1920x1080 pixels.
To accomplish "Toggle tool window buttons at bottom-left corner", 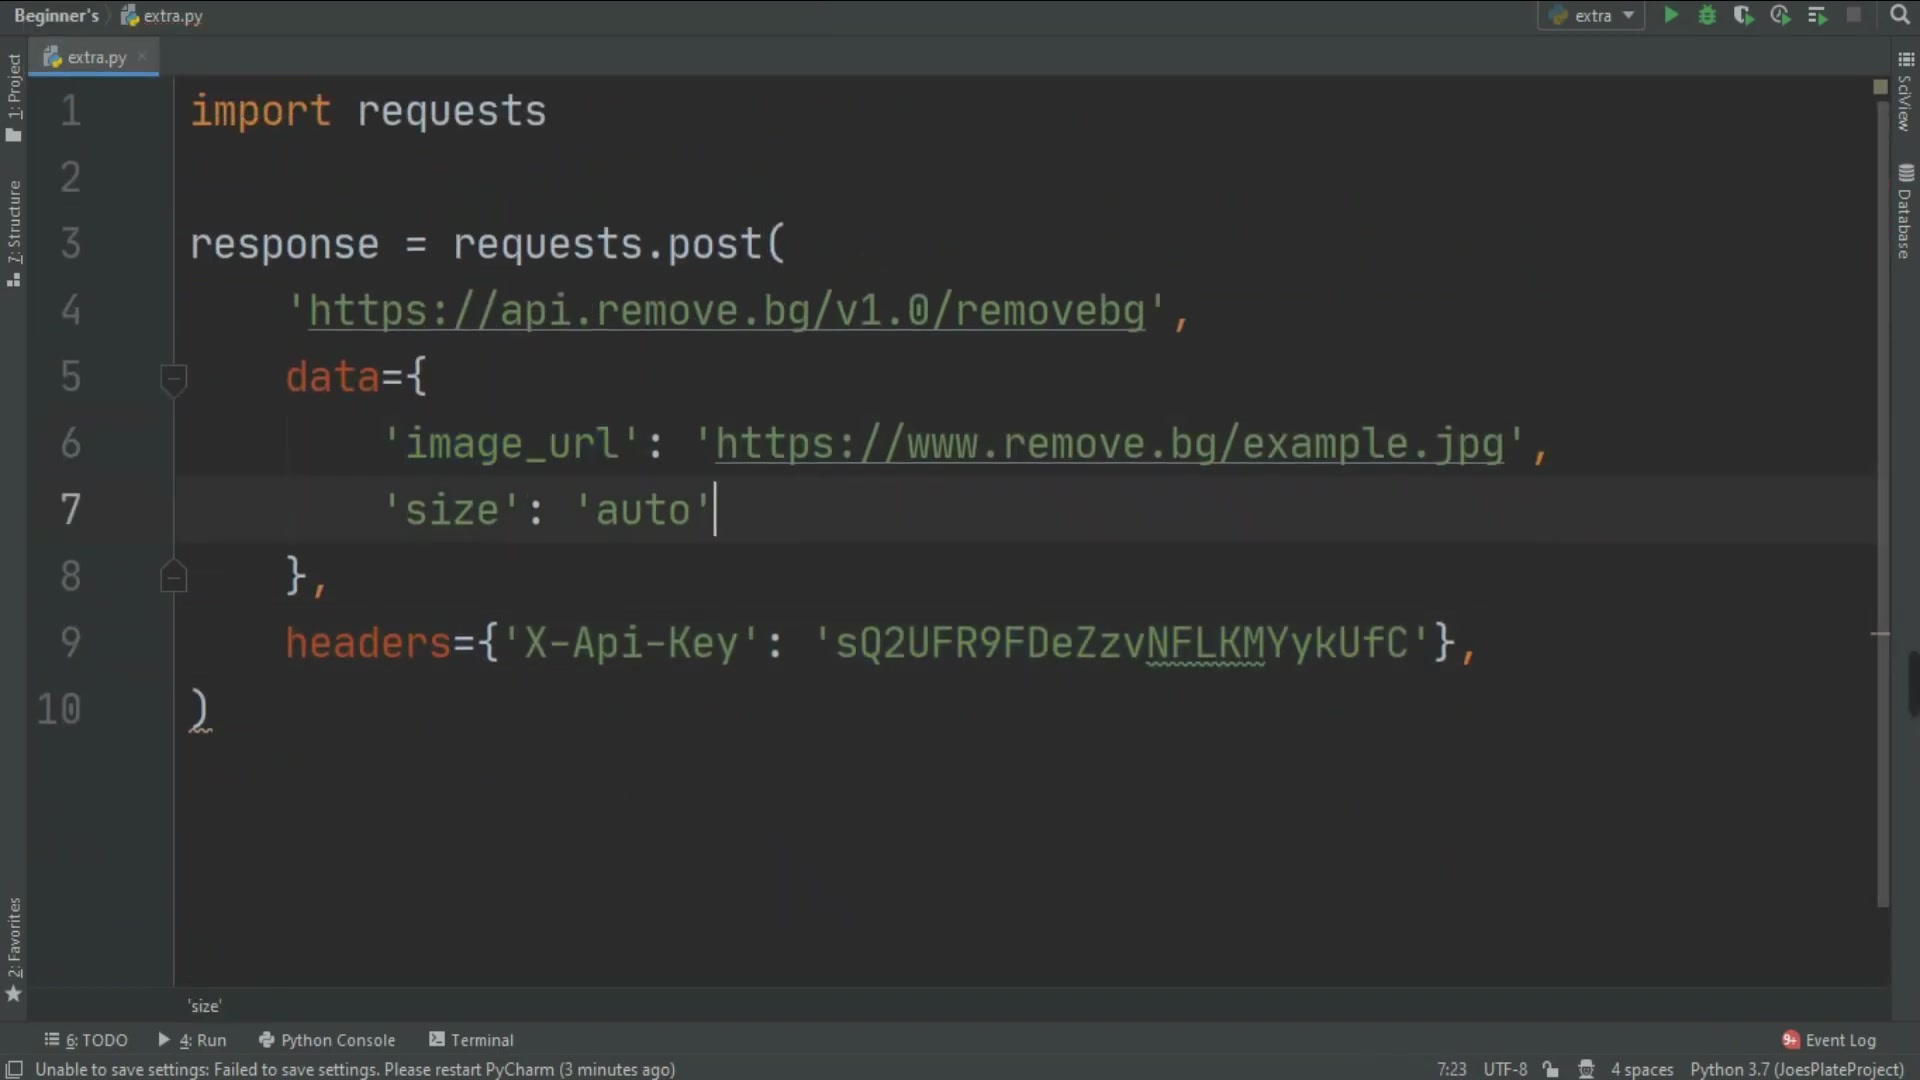I will coord(14,1069).
